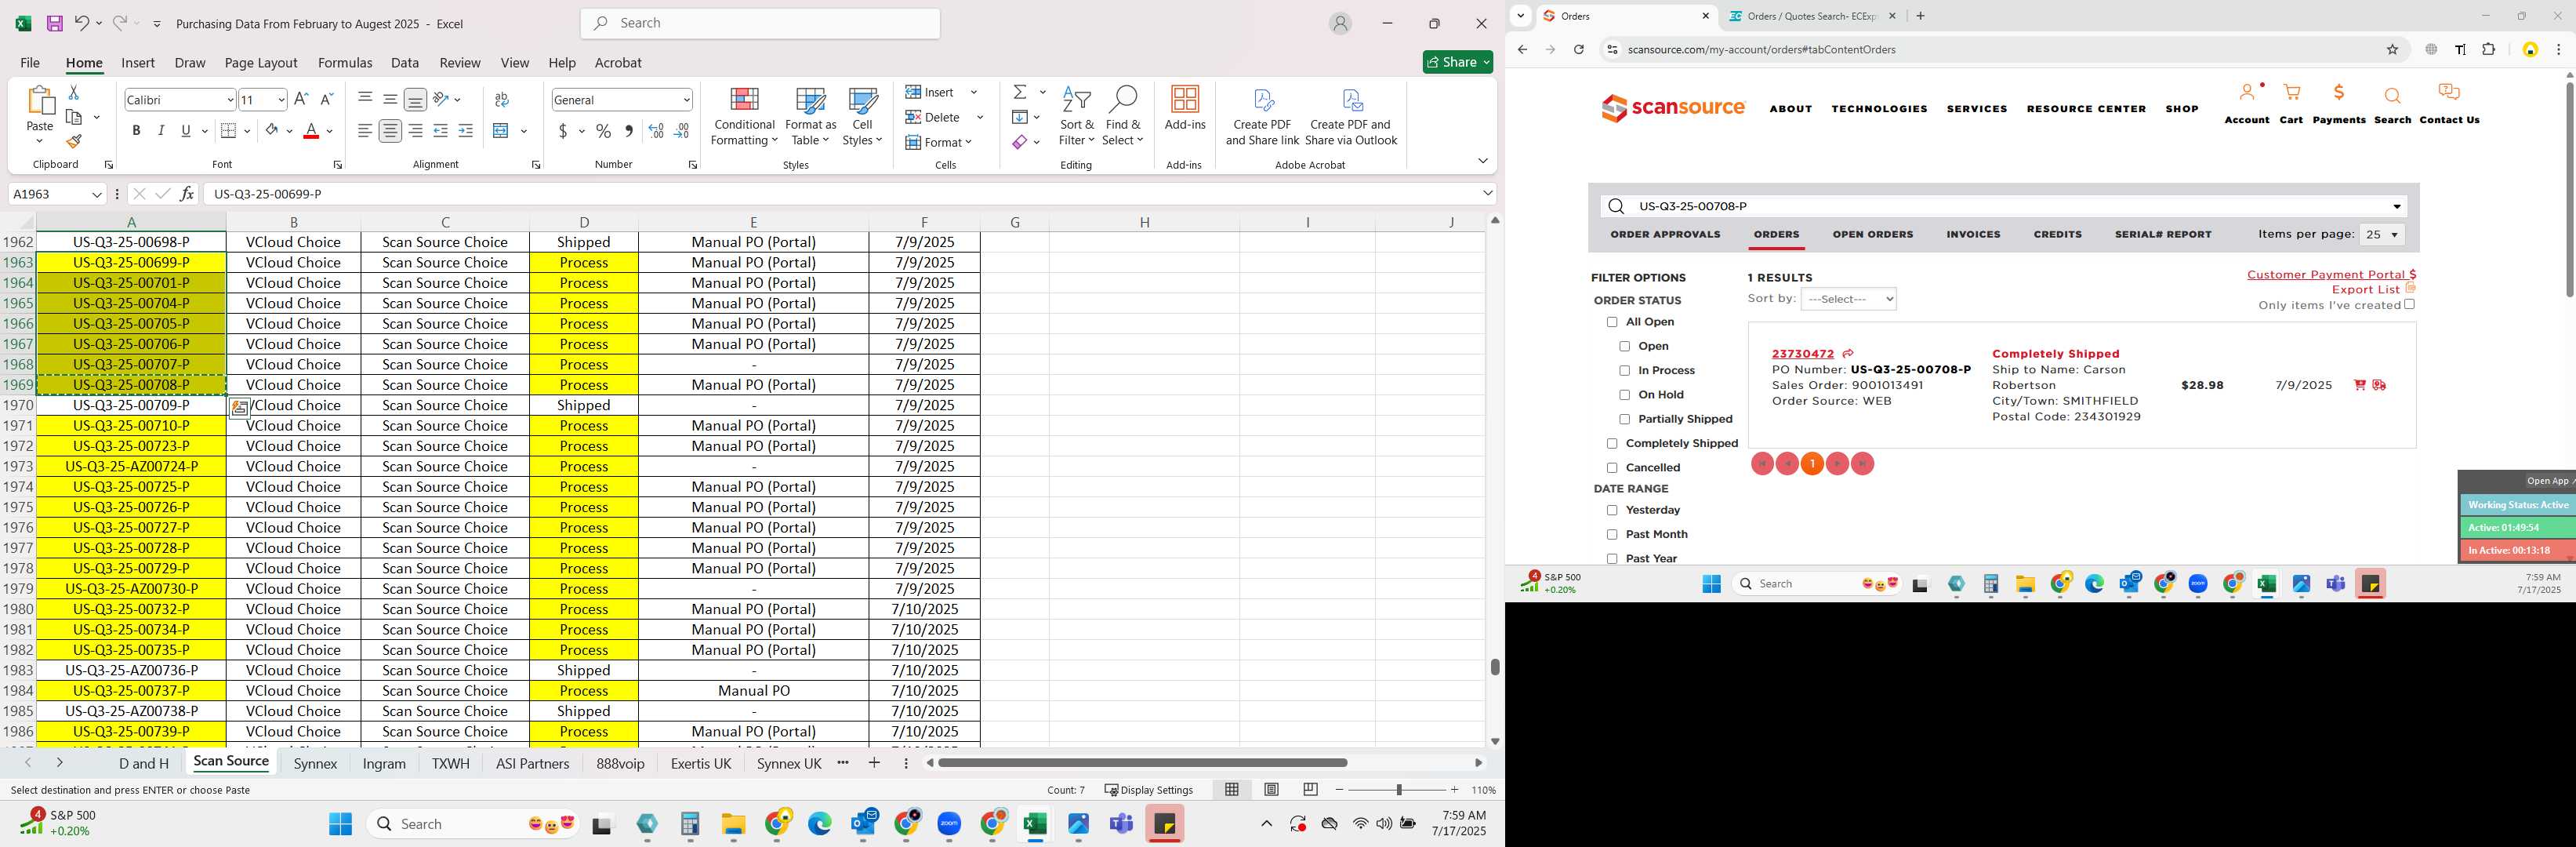Click Customer Payment Portal link
Viewport: 2576px width, 847px height.
[2331, 274]
